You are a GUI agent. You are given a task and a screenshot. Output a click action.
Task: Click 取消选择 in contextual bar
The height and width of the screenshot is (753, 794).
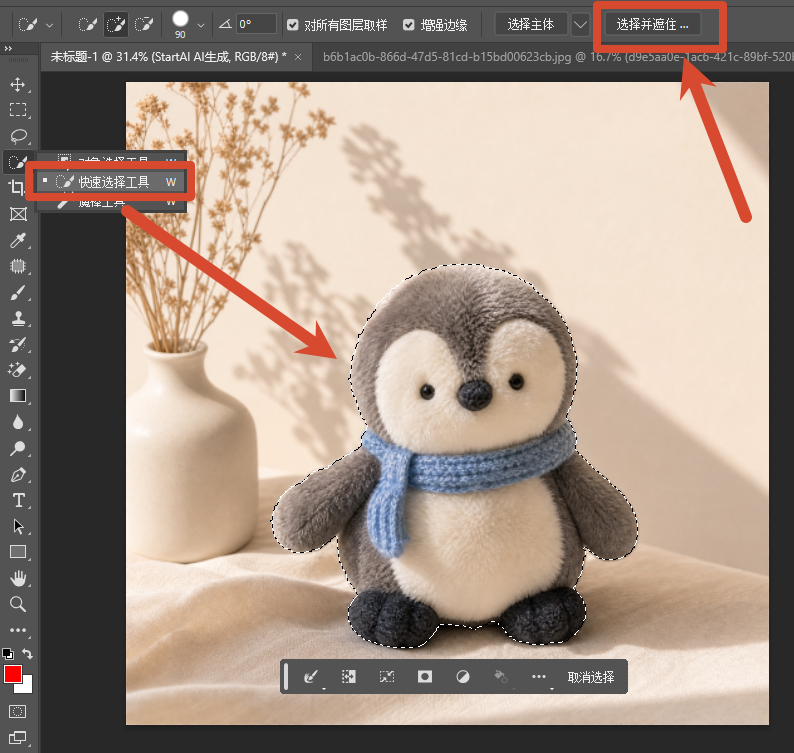coord(590,677)
